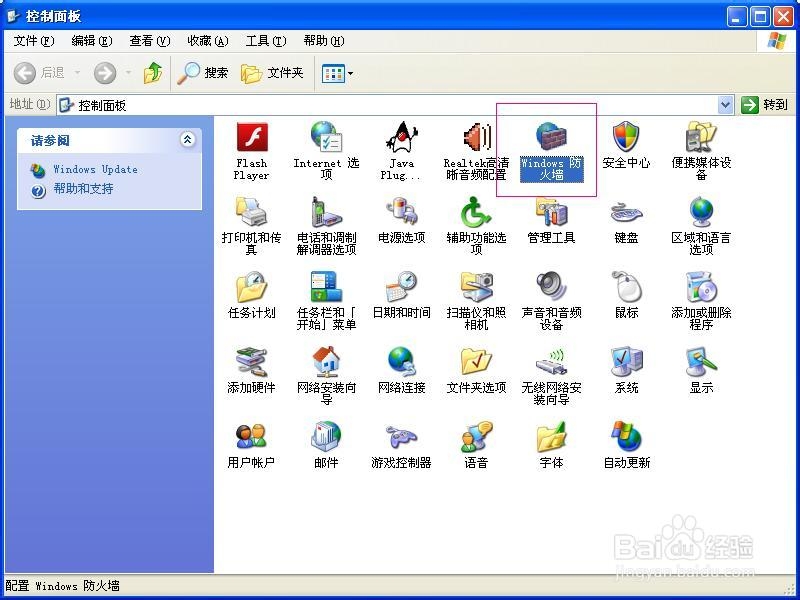
Task: Open the Flash Player control panel icon
Action: [x=252, y=138]
